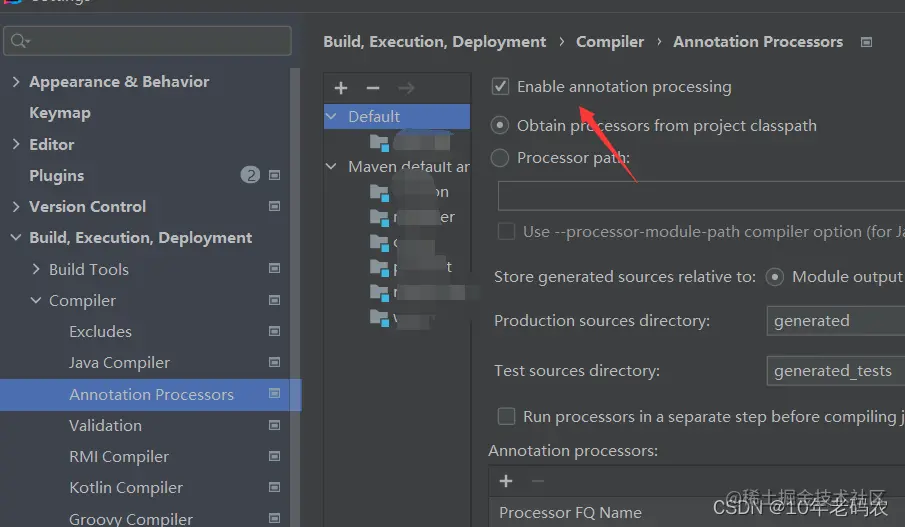Open the Keymap settings

tap(60, 113)
